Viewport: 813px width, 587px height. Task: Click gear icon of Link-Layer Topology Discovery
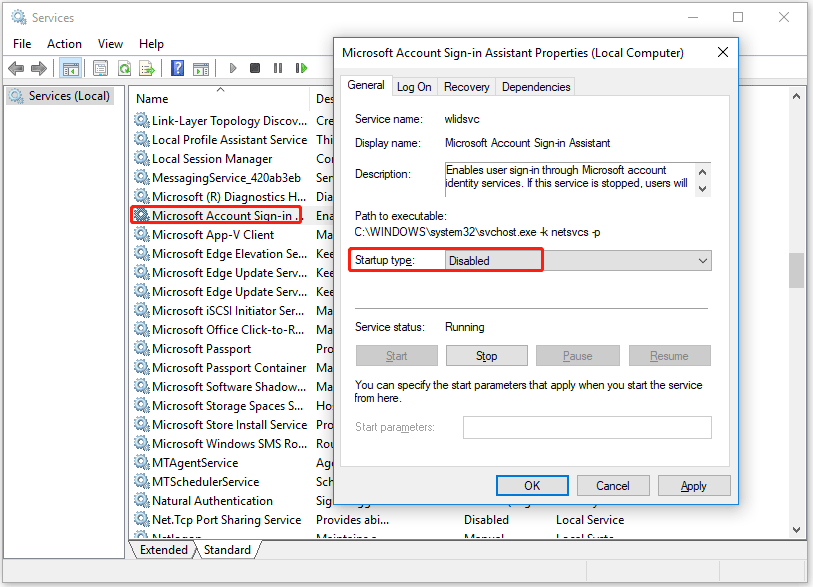tap(142, 120)
